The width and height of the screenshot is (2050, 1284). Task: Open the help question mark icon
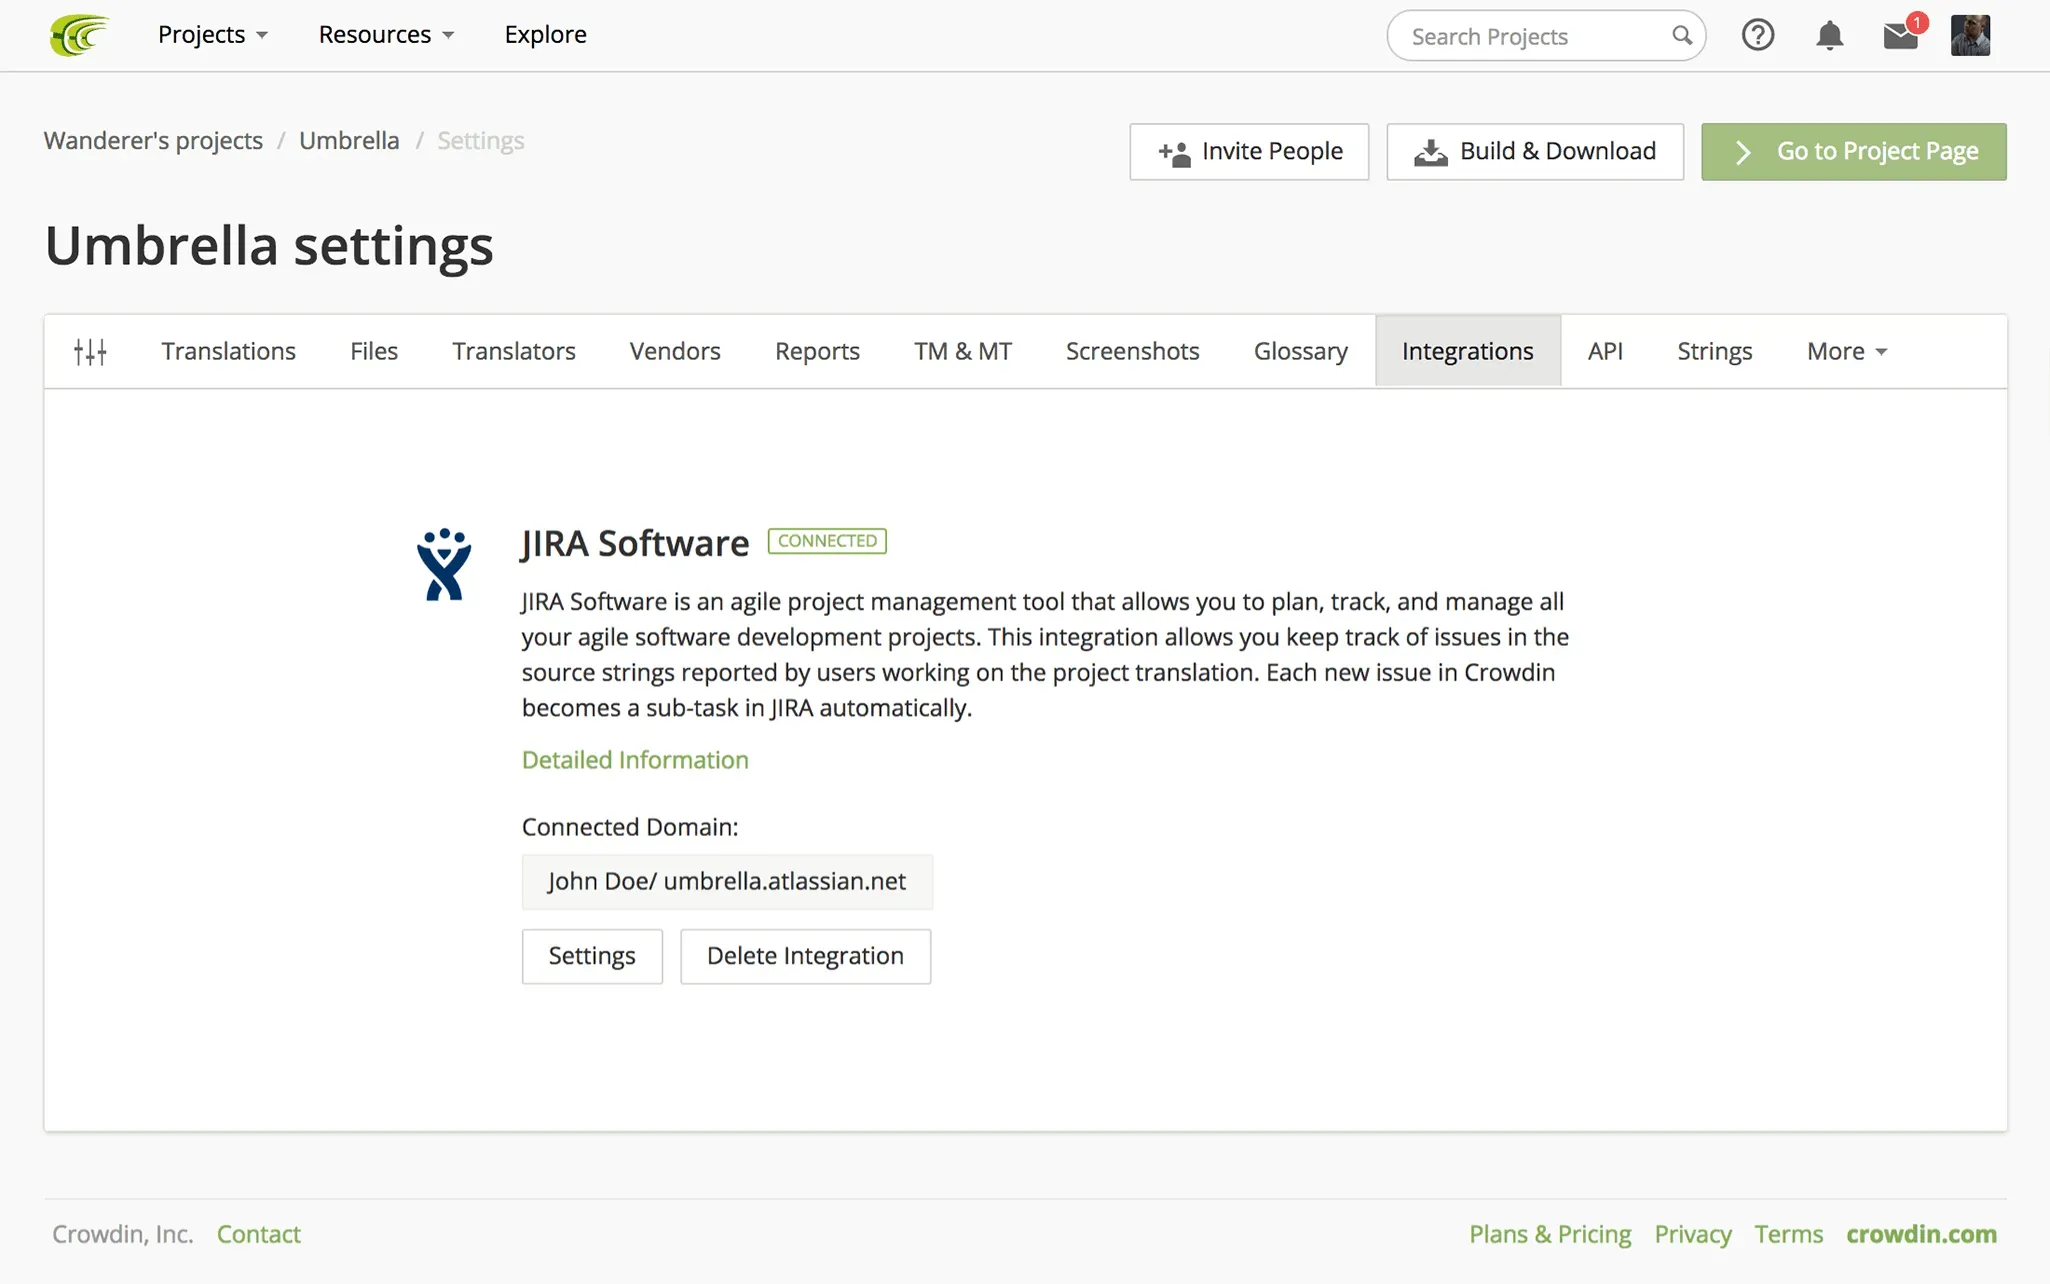pyautogui.click(x=1757, y=35)
